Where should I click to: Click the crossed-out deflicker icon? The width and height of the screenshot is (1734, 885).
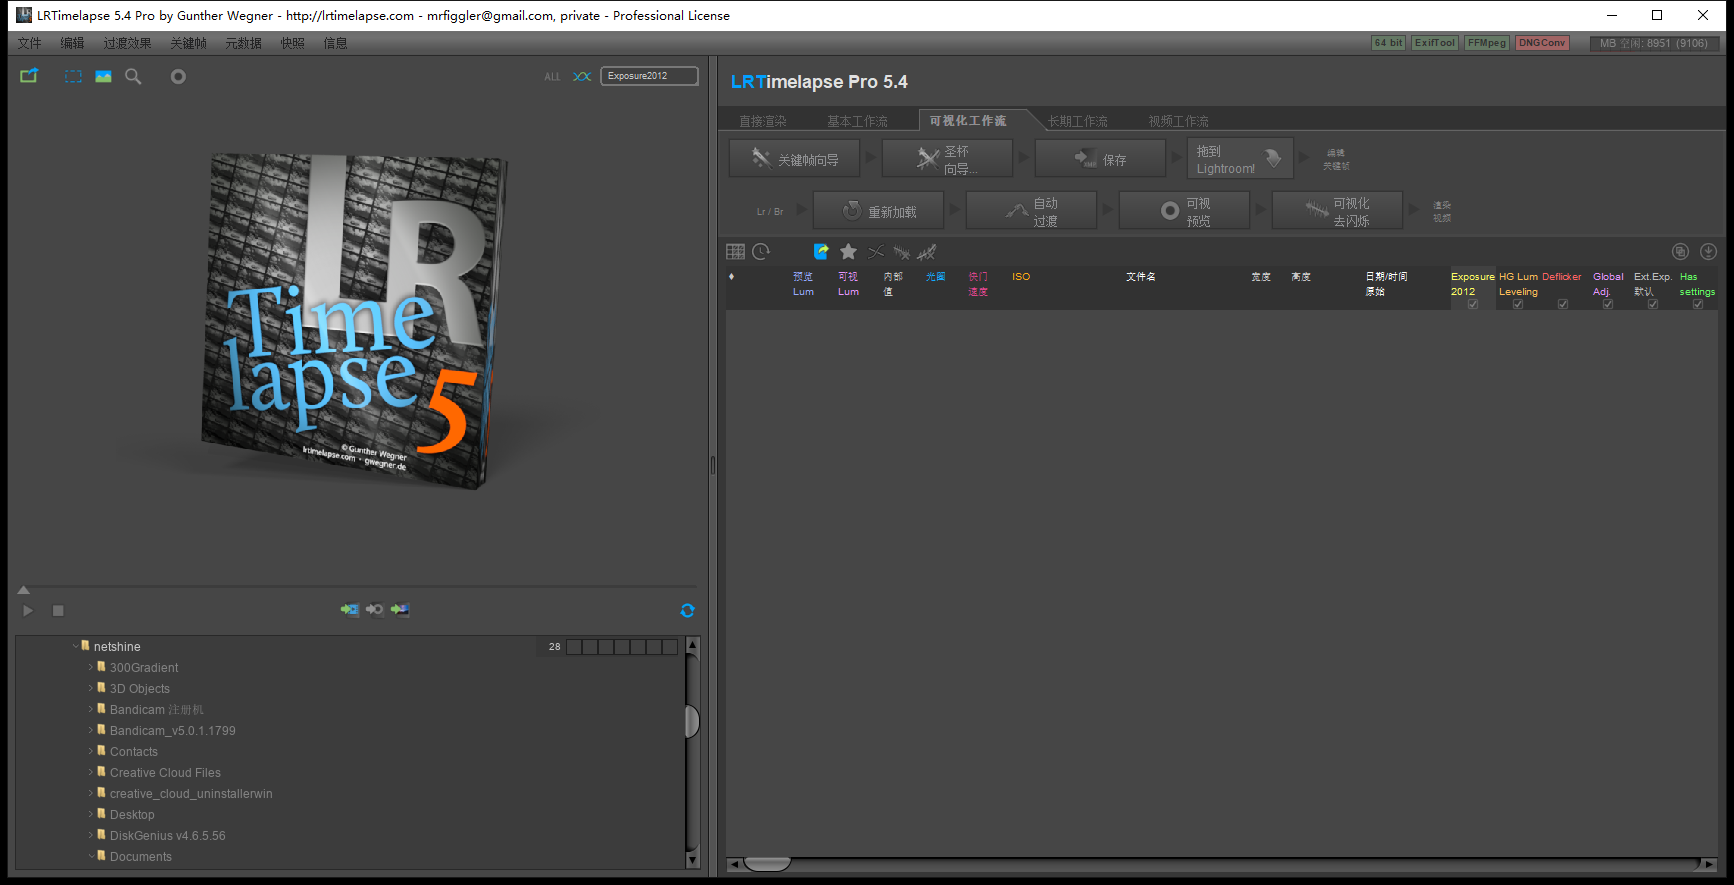(927, 252)
